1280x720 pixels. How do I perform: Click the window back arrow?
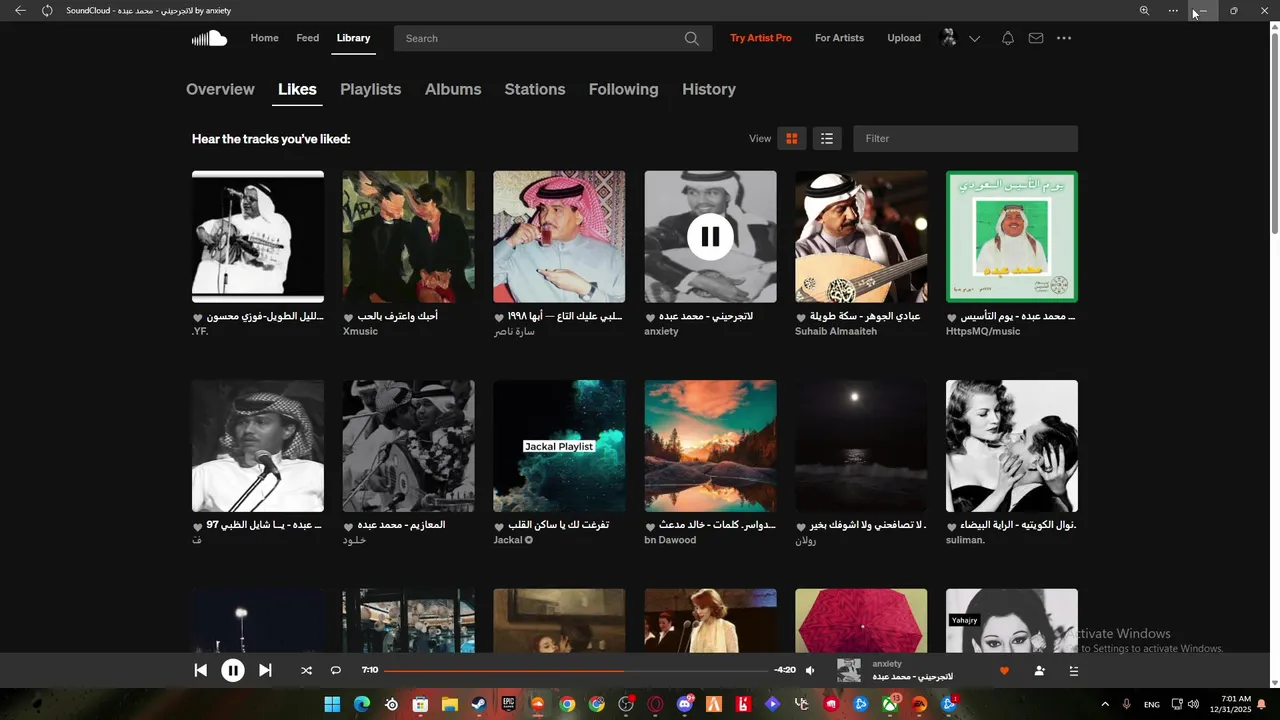20,10
